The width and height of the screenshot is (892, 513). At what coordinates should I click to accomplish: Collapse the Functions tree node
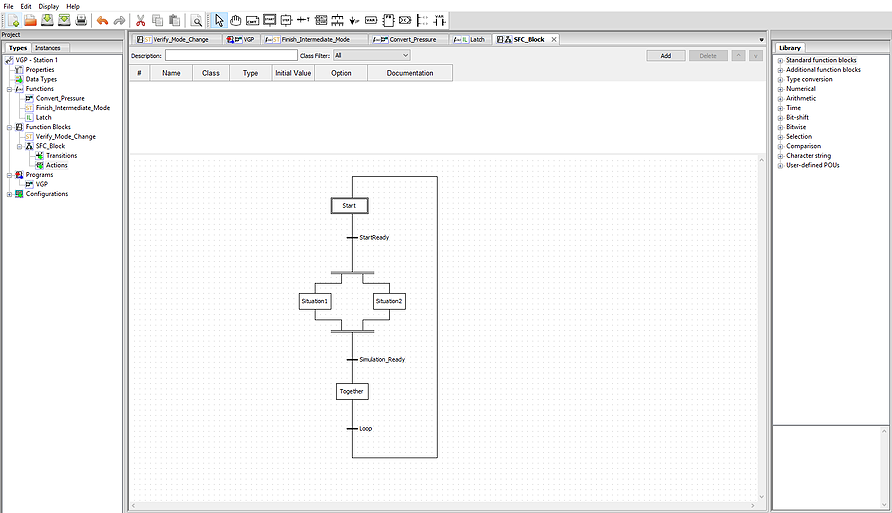pyautogui.click(x=9, y=89)
